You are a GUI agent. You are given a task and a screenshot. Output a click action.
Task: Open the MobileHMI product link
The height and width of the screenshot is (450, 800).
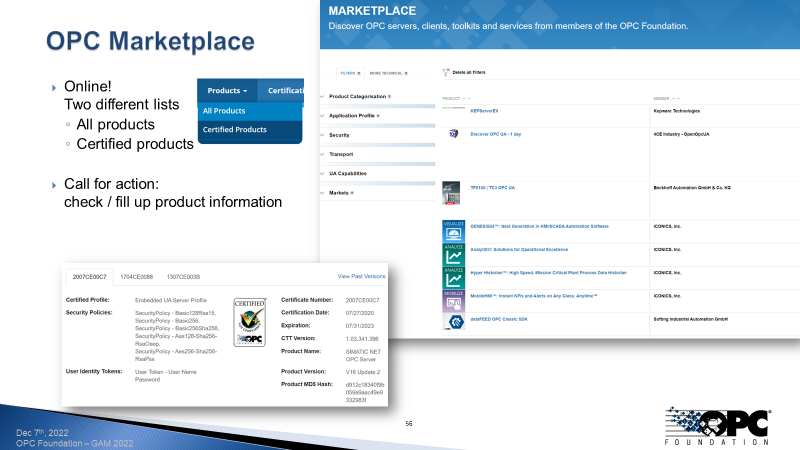tap(534, 296)
